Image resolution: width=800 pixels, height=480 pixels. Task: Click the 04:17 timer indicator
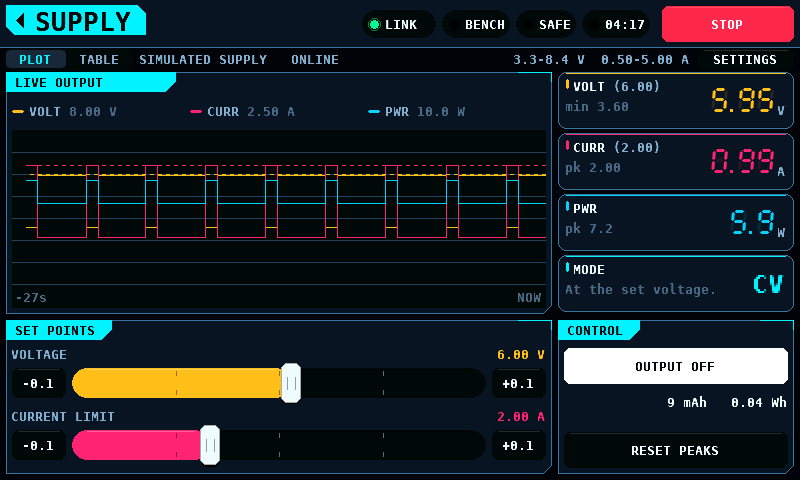616,24
